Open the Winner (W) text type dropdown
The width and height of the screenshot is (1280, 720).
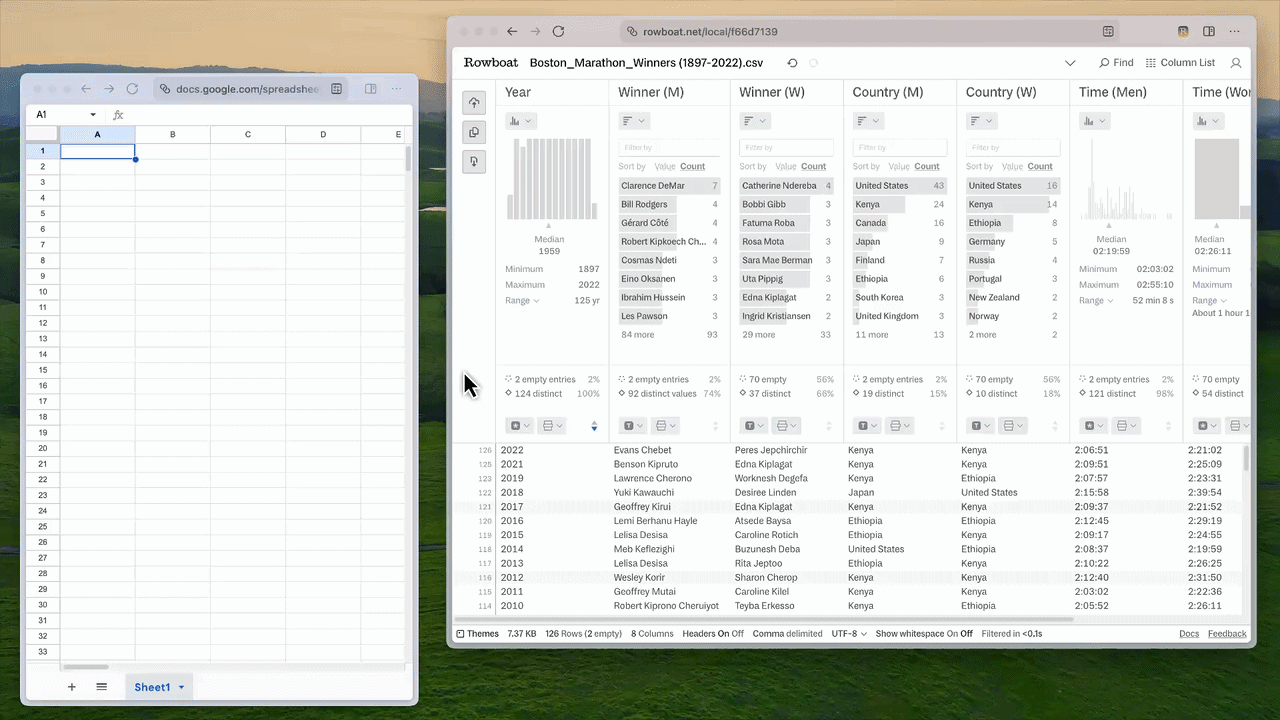point(753,426)
